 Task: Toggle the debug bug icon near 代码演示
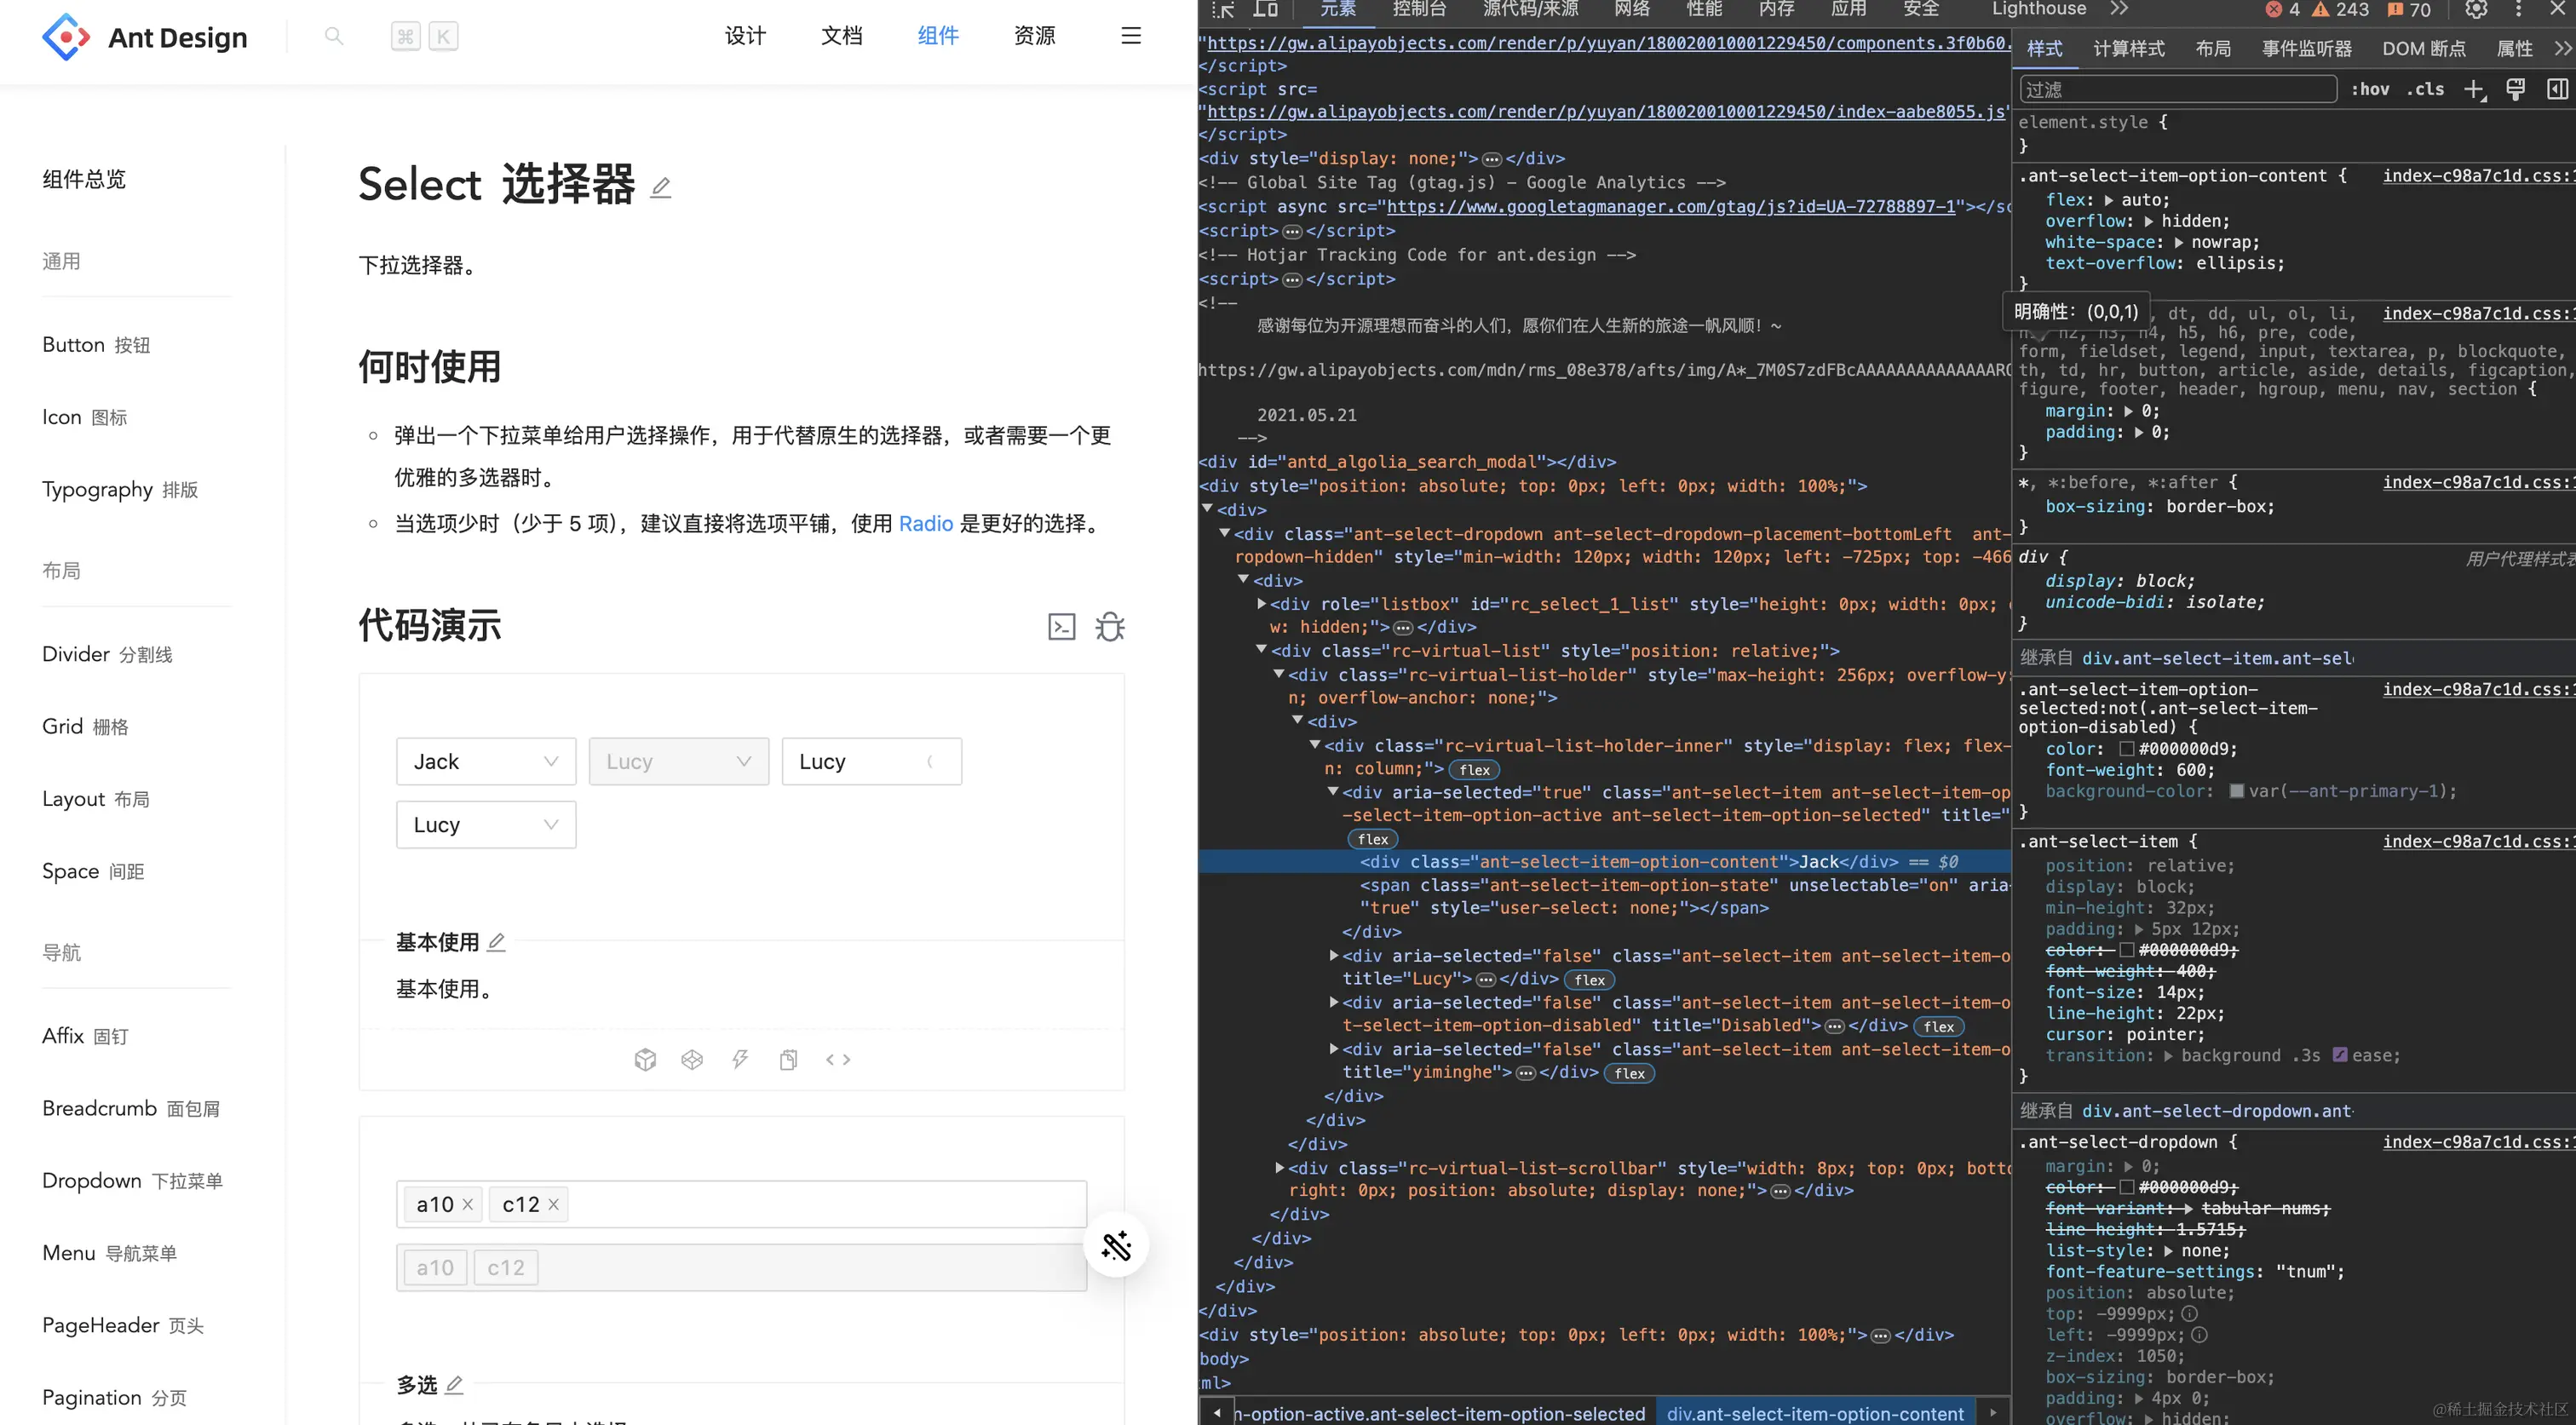[x=1110, y=627]
